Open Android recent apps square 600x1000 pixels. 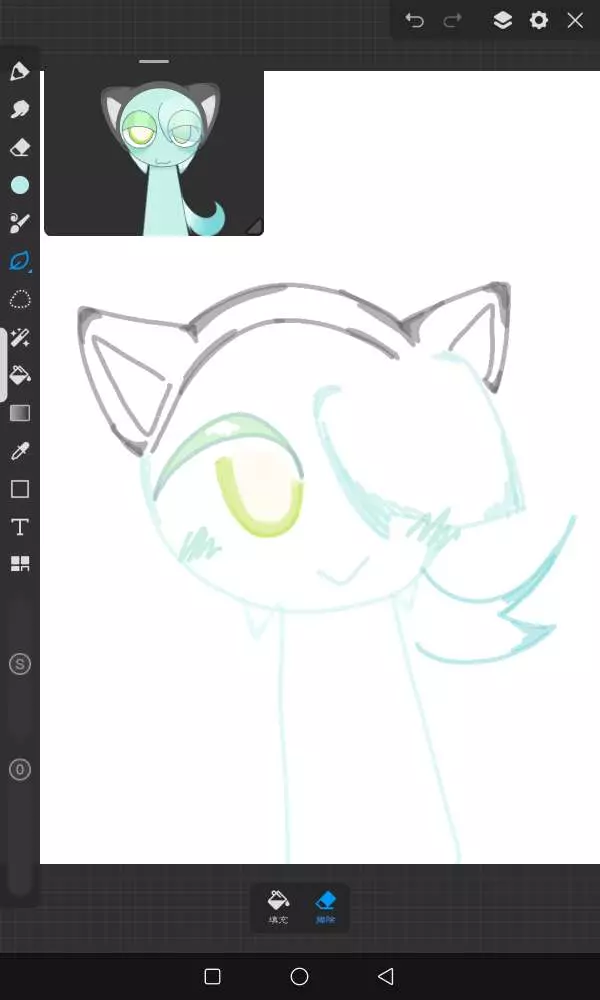click(x=212, y=976)
